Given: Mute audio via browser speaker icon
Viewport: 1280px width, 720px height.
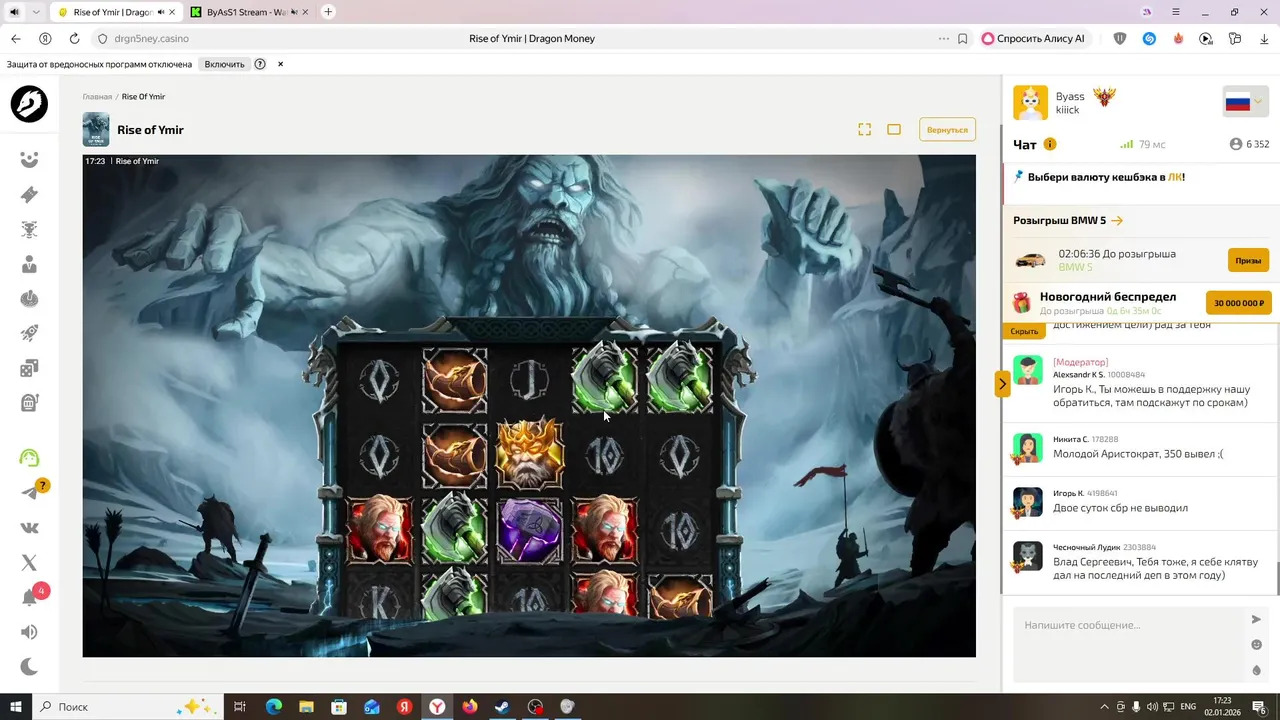Looking at the screenshot, I should coord(14,12).
